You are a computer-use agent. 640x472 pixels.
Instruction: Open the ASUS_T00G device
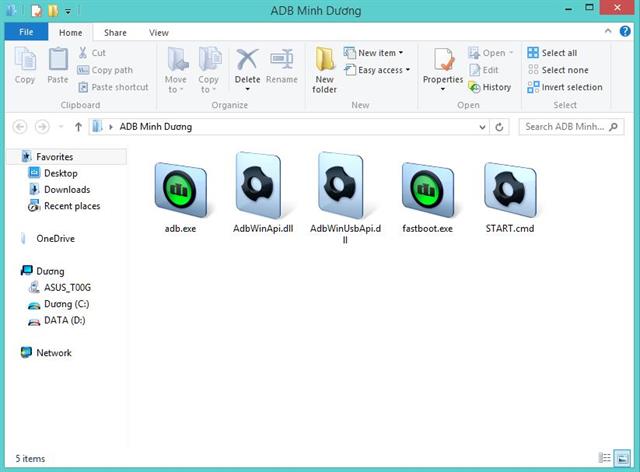tap(60, 287)
